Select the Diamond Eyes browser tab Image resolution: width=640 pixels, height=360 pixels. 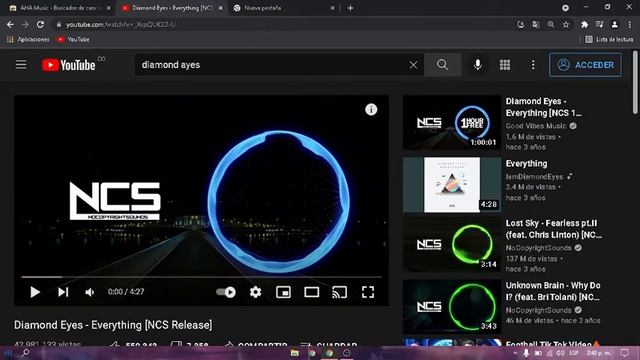(171, 8)
